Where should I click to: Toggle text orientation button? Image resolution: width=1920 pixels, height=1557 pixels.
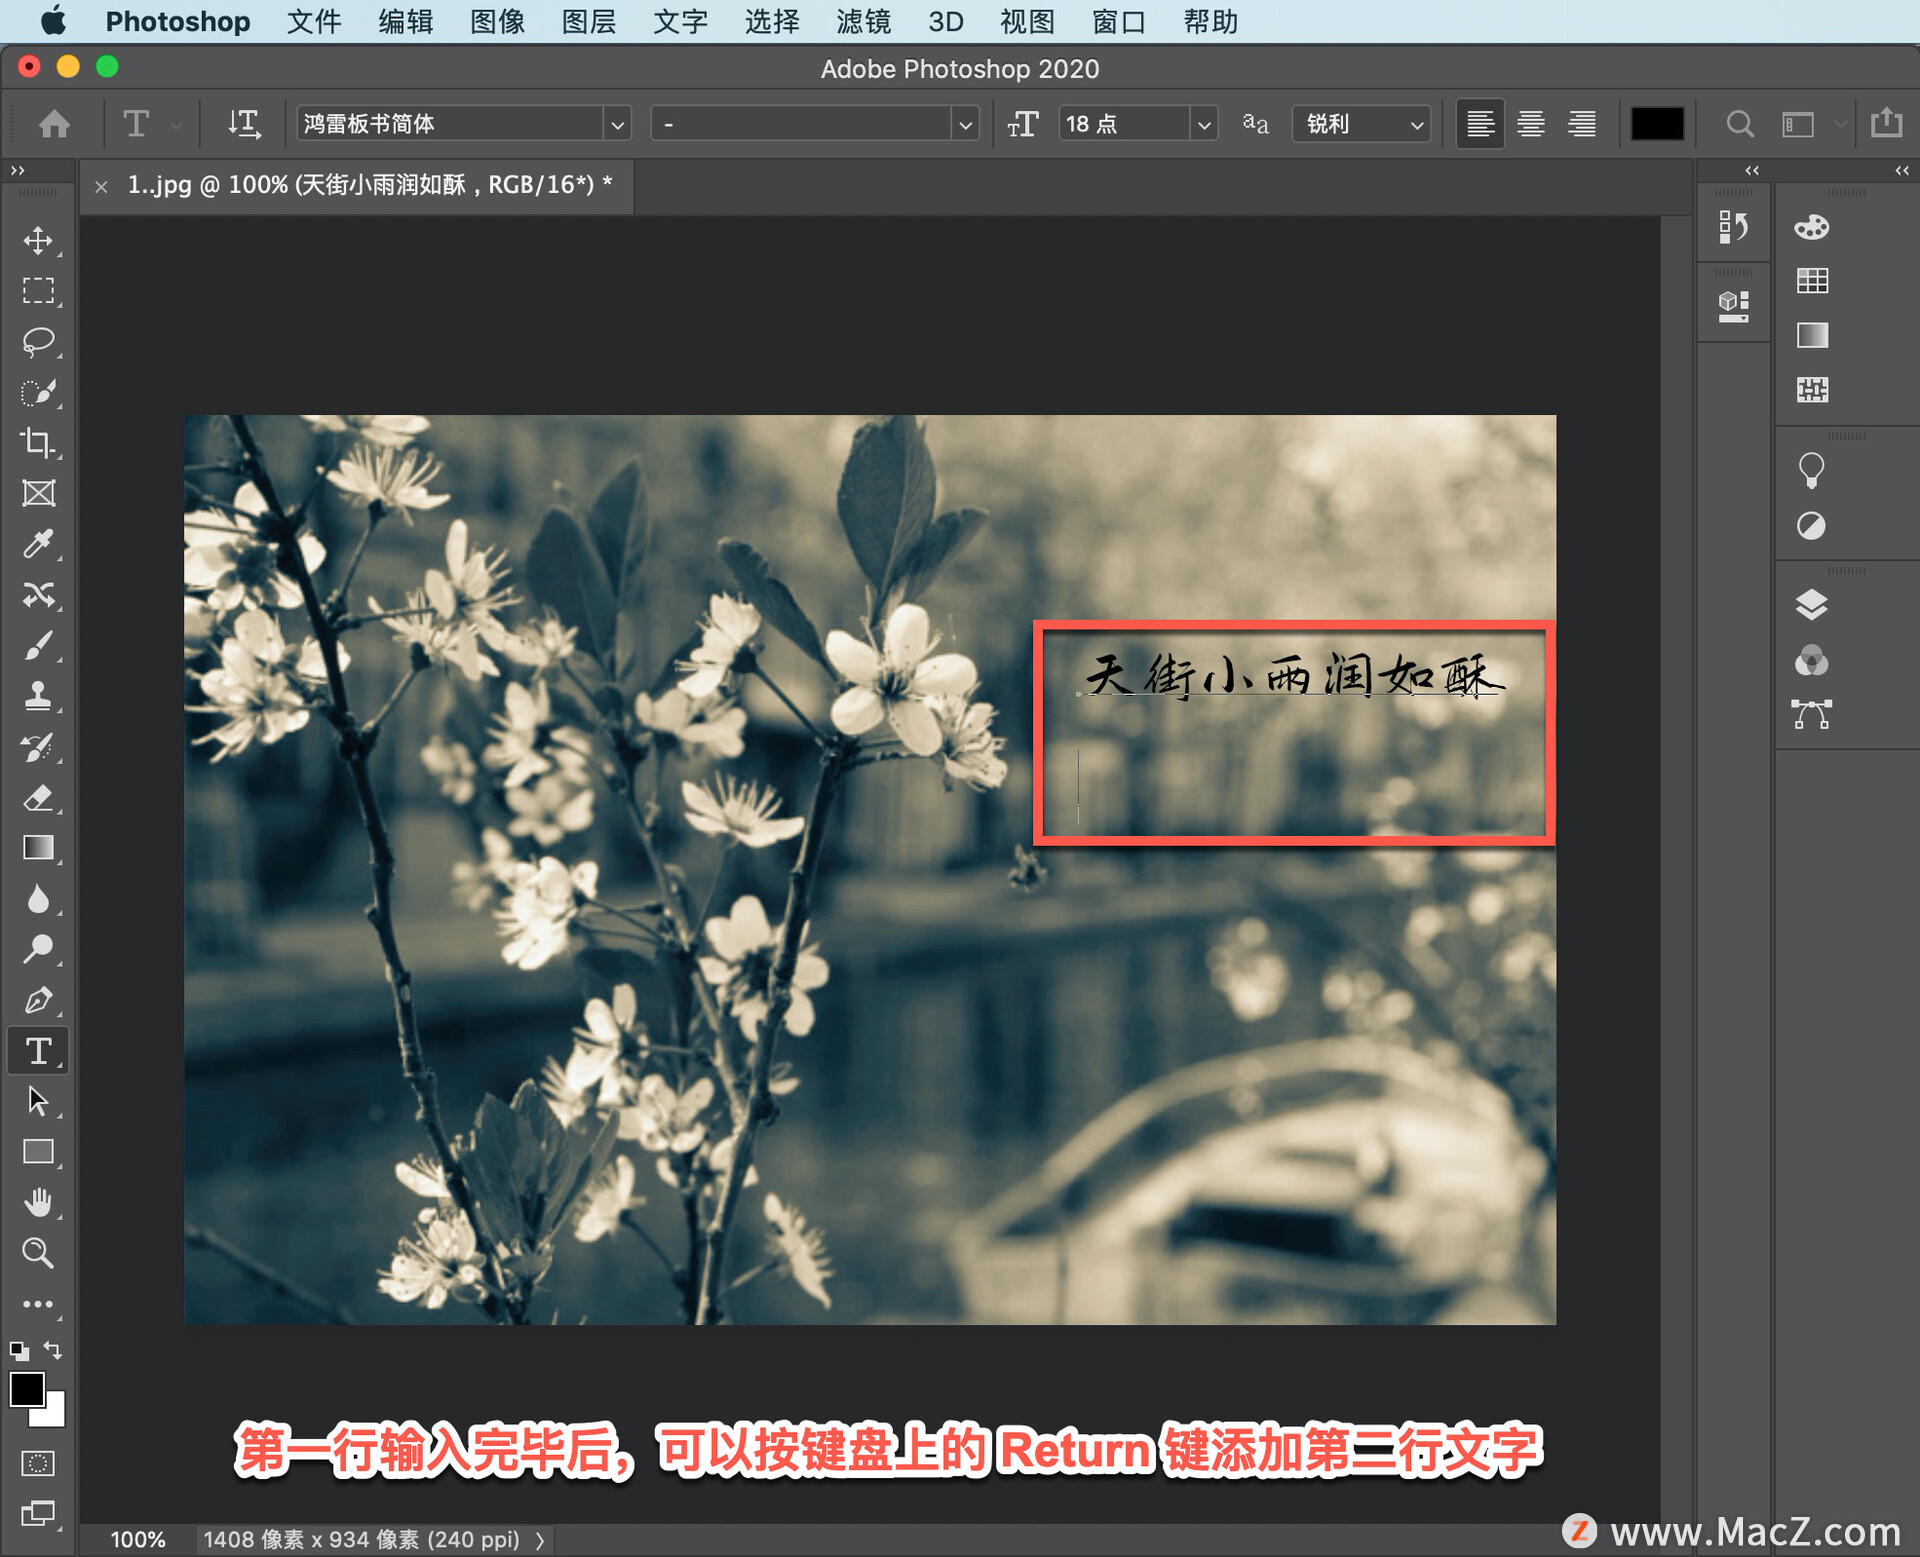tap(243, 124)
